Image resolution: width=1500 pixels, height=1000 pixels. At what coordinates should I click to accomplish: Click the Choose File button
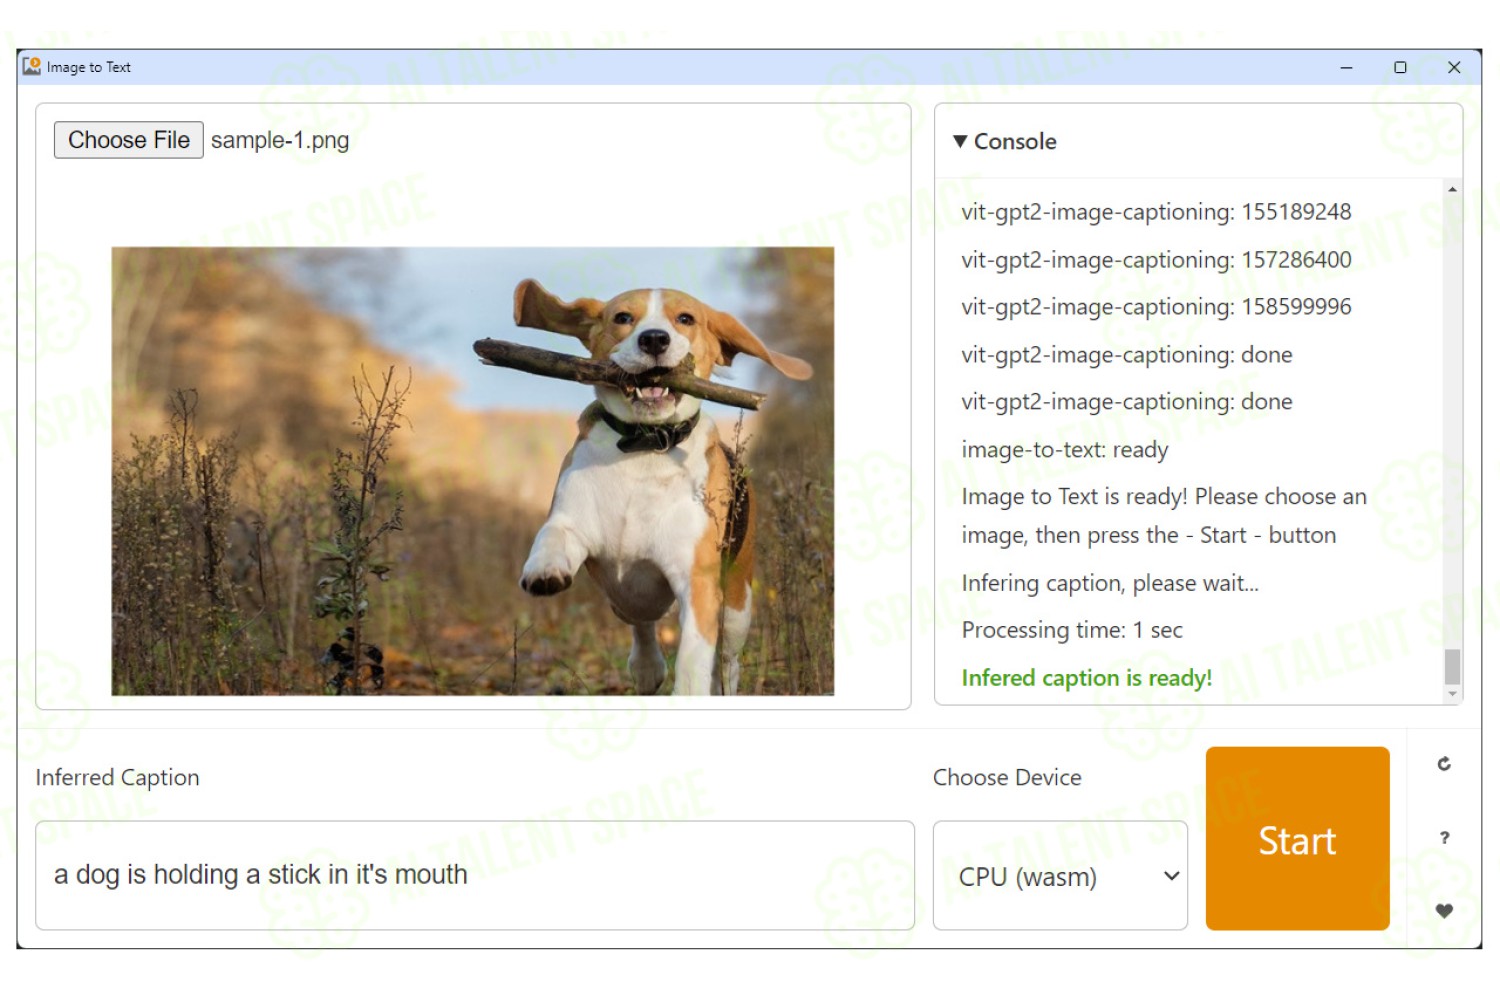point(129,140)
